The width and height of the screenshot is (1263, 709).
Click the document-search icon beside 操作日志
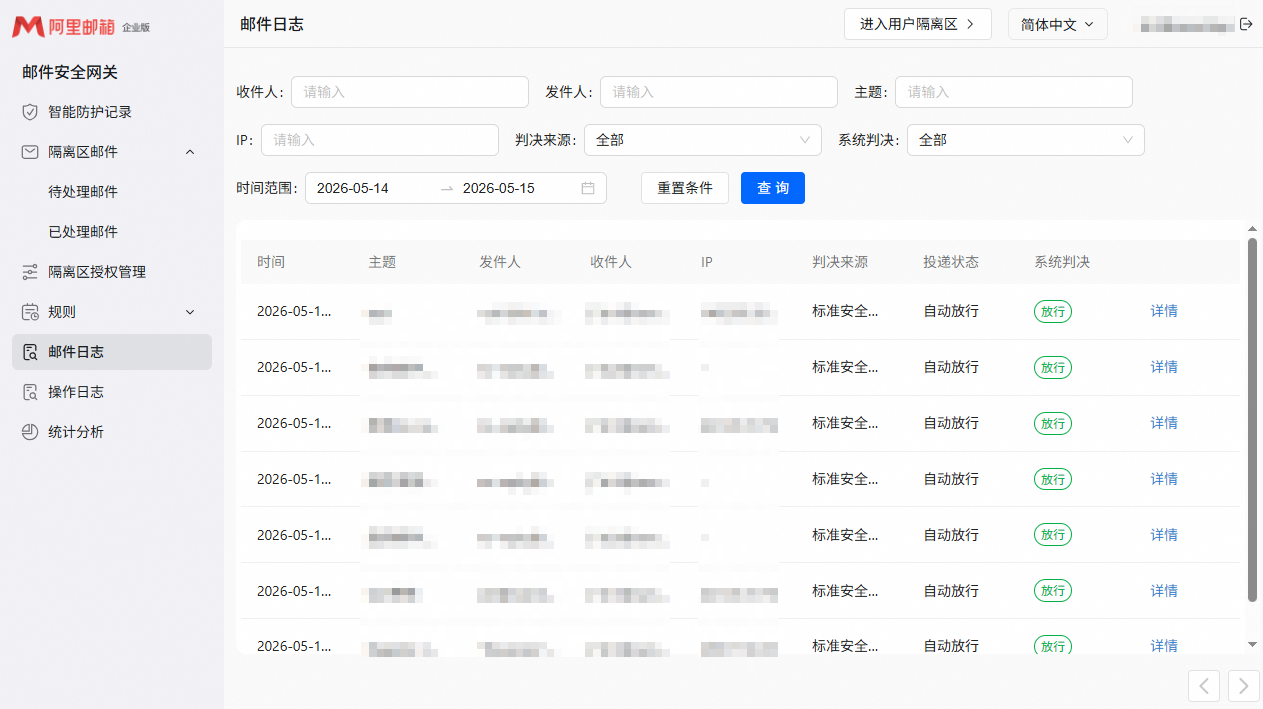(x=30, y=392)
